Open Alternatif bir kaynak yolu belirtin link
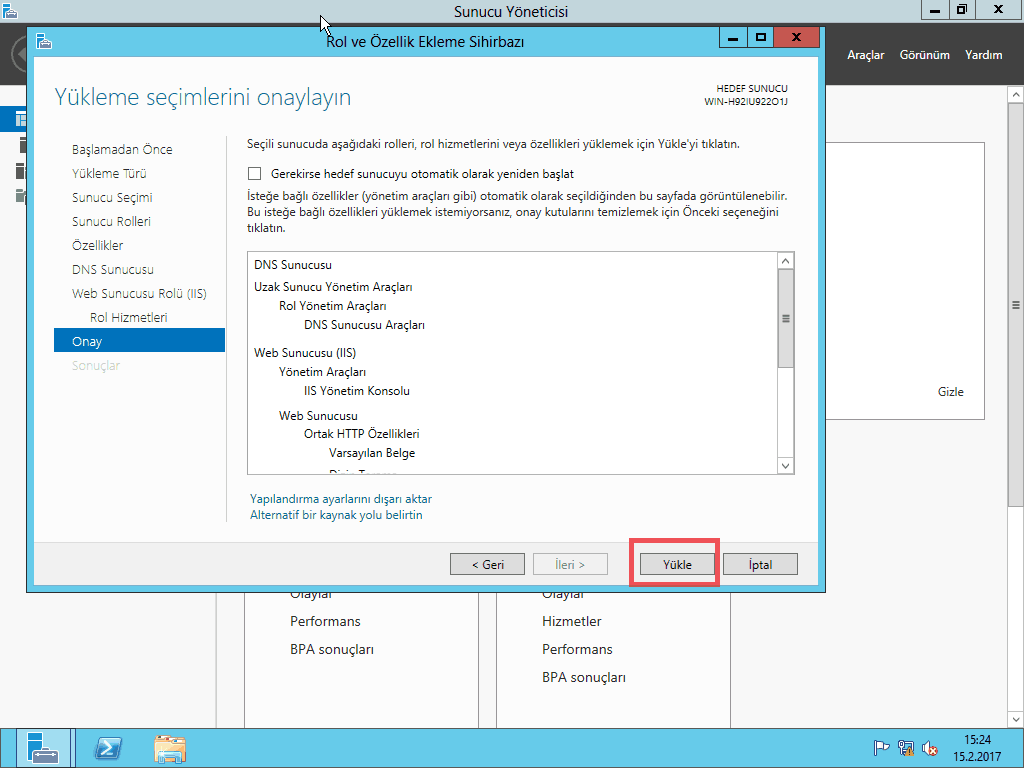The width and height of the screenshot is (1024, 768). [336, 515]
